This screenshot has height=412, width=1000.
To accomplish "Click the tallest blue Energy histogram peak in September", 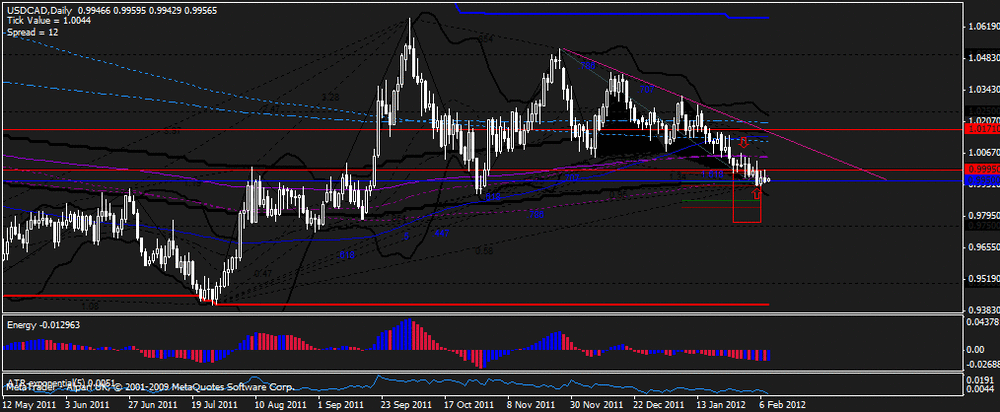I will pyautogui.click(x=408, y=334).
